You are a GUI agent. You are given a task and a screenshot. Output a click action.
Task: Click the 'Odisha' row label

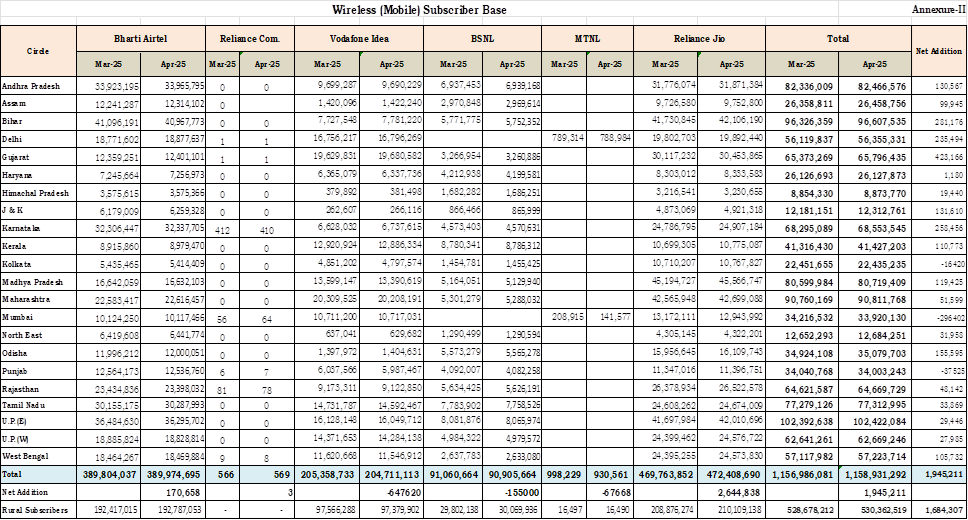(x=15, y=353)
